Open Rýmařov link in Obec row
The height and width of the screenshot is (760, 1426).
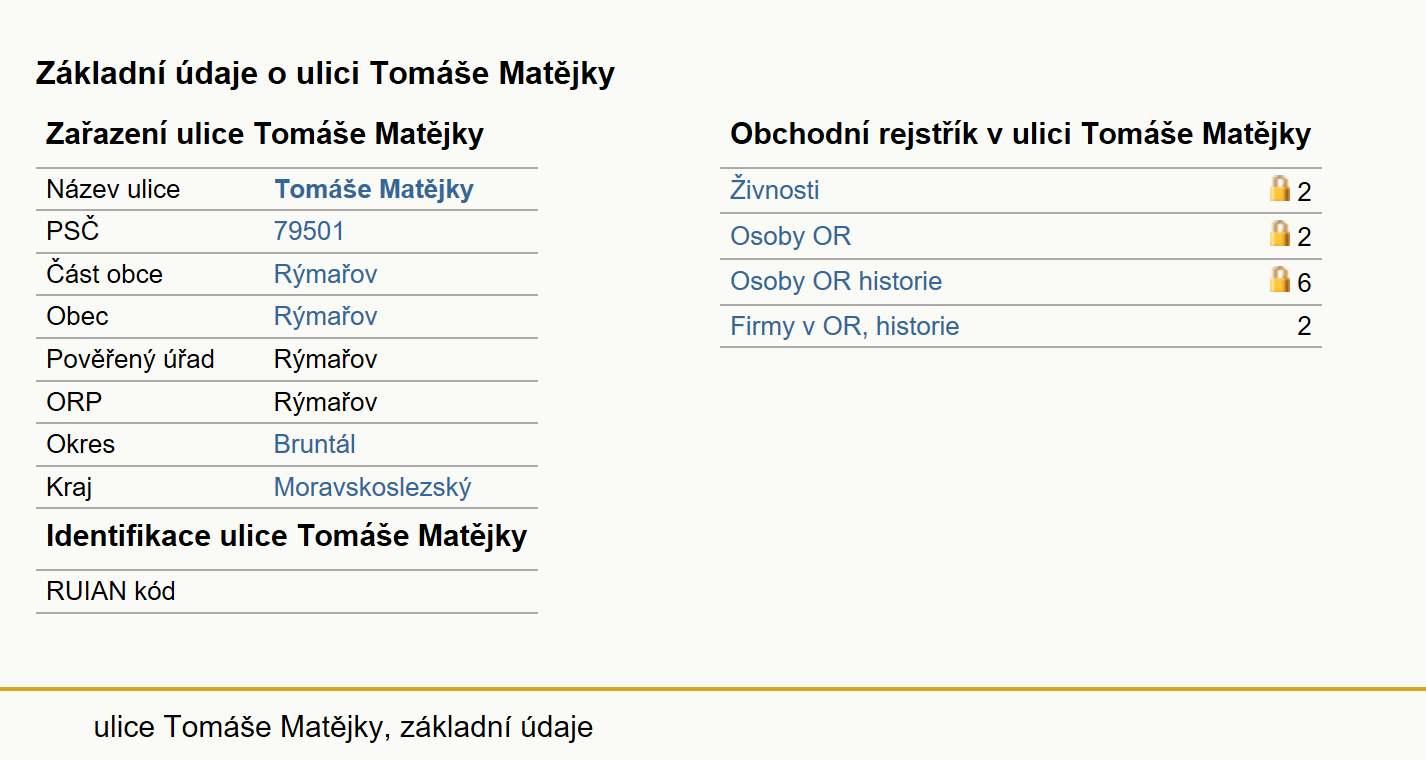tap(326, 316)
